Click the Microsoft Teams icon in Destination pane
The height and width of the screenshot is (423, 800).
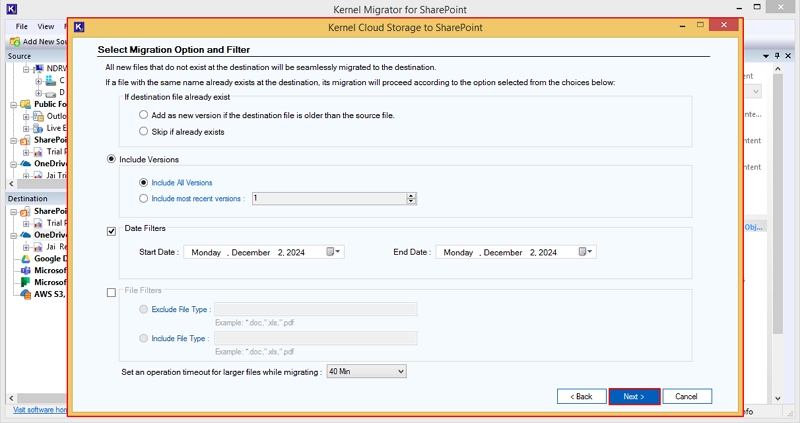tap(26, 270)
